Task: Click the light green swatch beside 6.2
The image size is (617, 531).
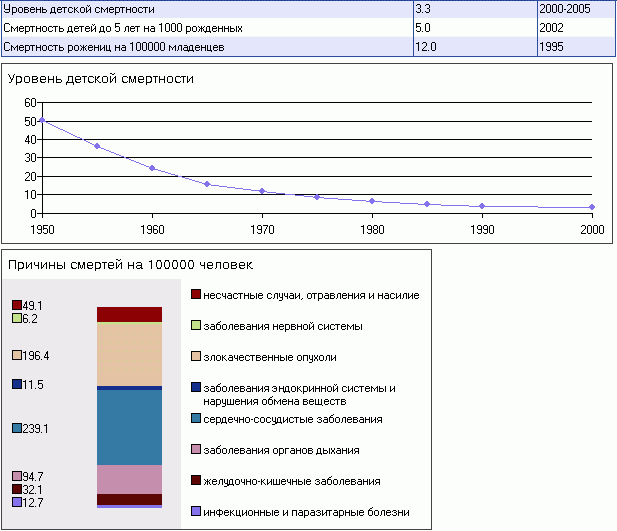Action: (16, 318)
